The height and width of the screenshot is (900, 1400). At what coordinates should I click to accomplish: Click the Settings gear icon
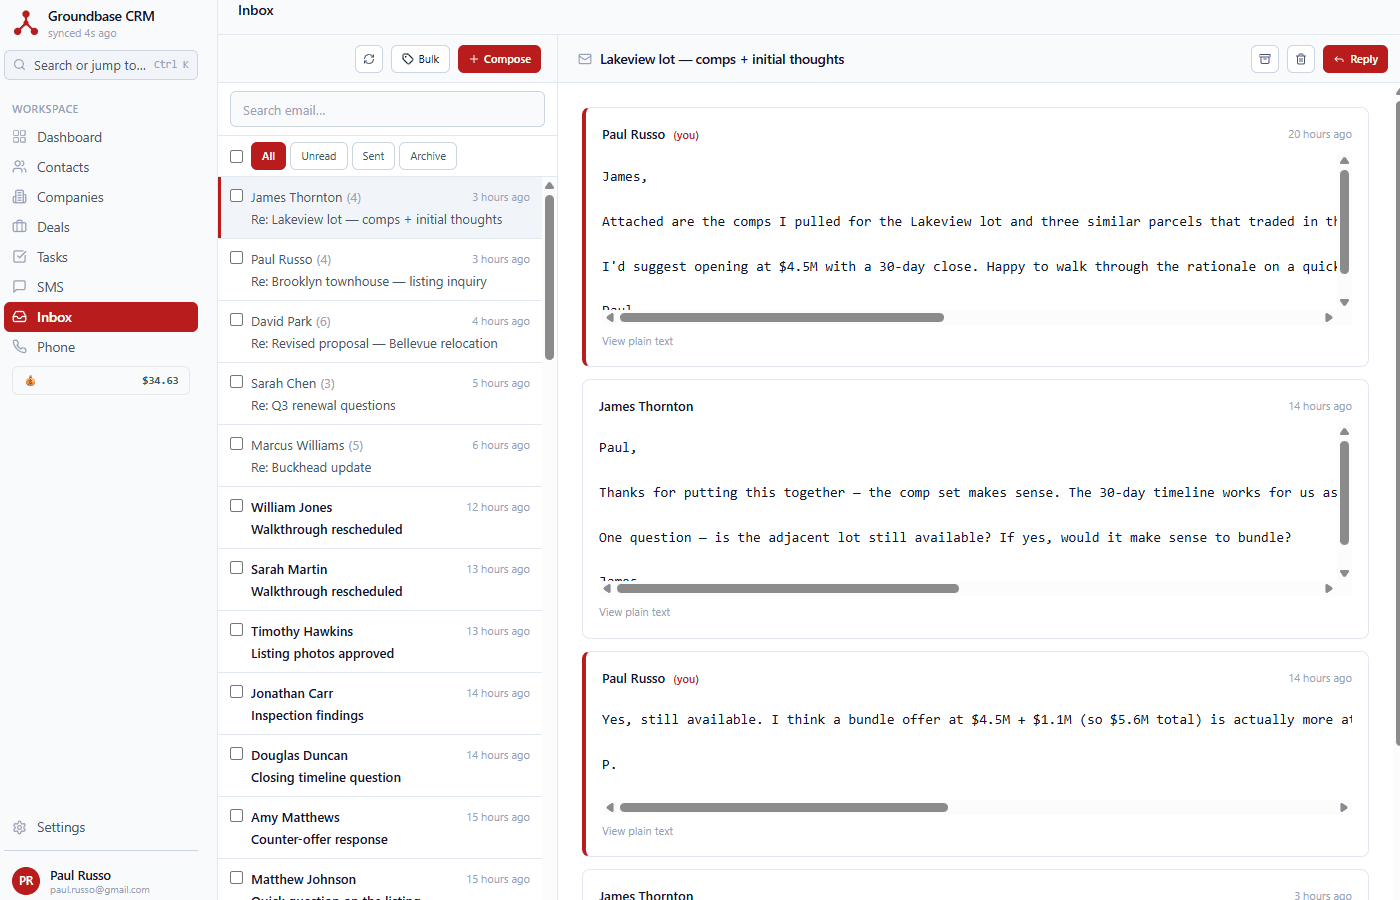(20, 827)
